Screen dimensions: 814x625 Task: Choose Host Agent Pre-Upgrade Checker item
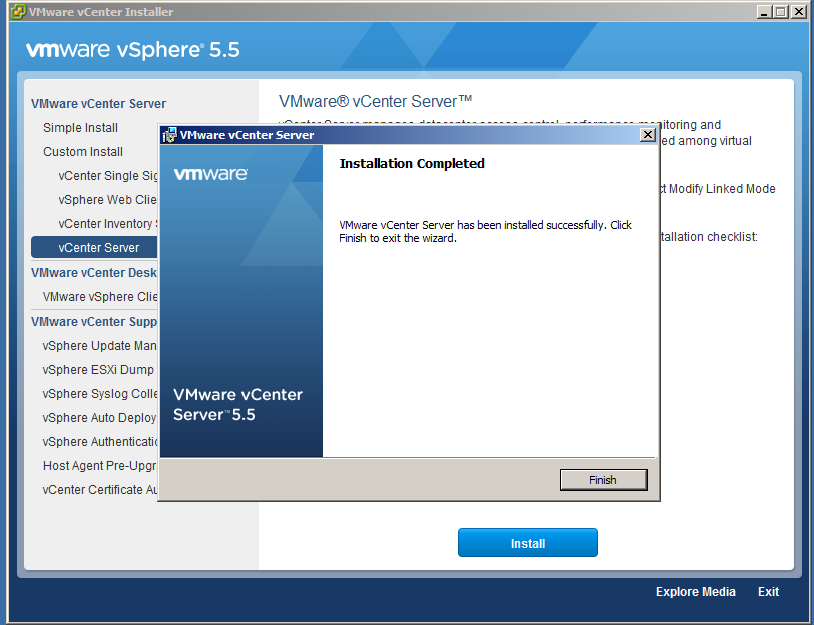point(100,466)
